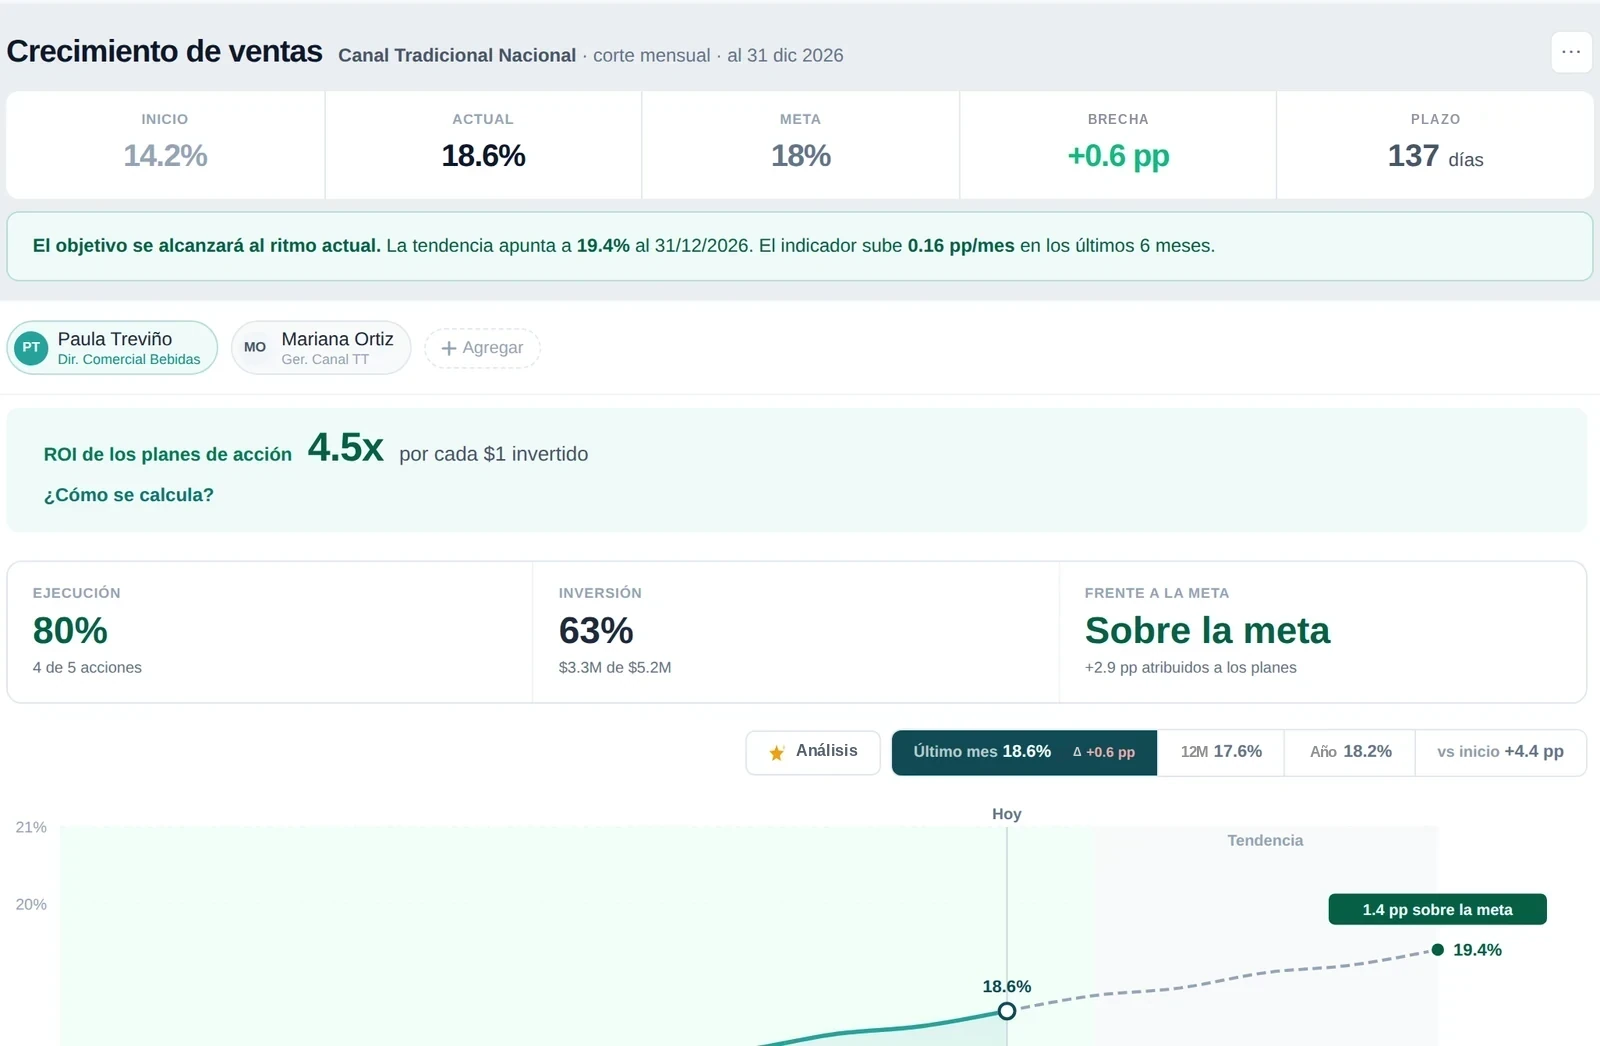Click 'El objetivo se alcanzará al ritmo actual.'
This screenshot has height=1046, width=1600.
[x=207, y=246]
